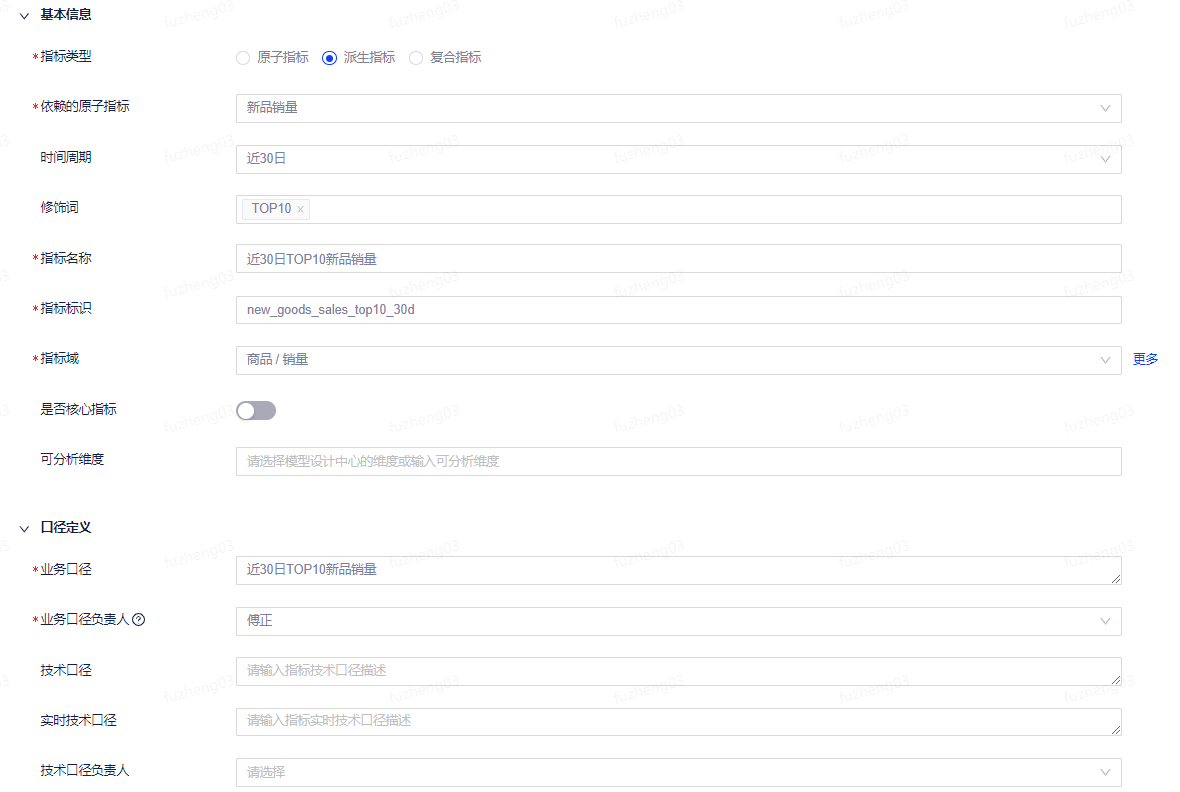Select the 派生指标 radio button
Viewport: 1180px width, 792px height.
[329, 58]
